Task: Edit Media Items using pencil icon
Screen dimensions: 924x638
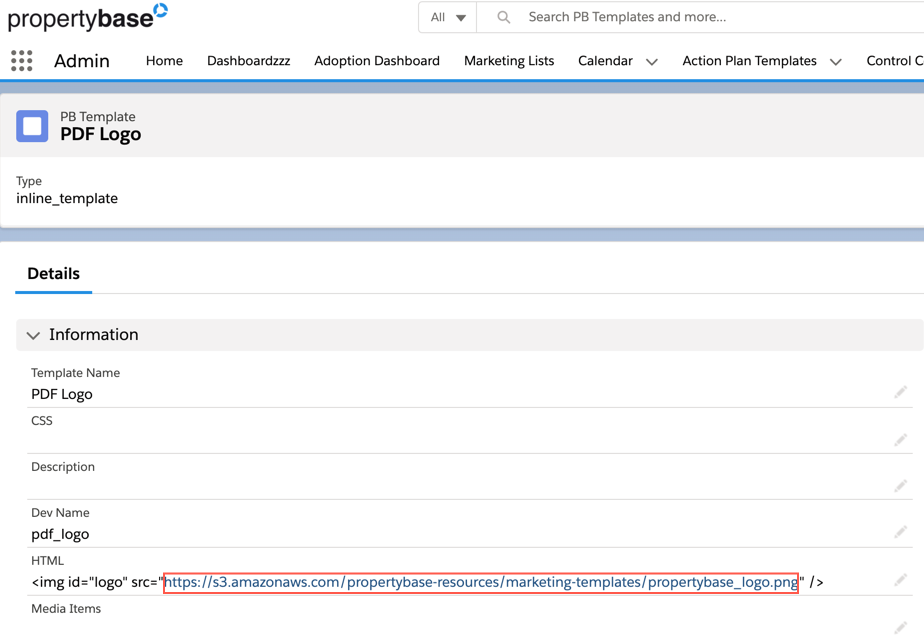Action: click(900, 627)
